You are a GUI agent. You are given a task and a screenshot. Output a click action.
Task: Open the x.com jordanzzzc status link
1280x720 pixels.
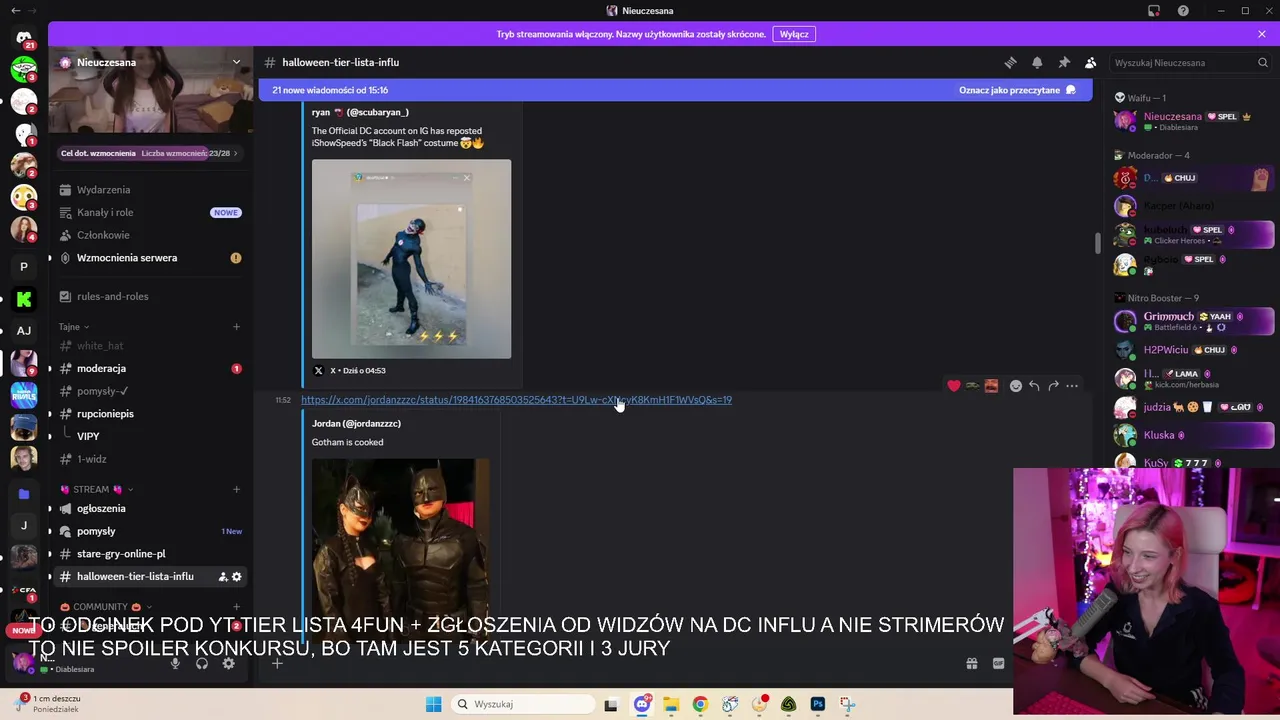tap(516, 400)
